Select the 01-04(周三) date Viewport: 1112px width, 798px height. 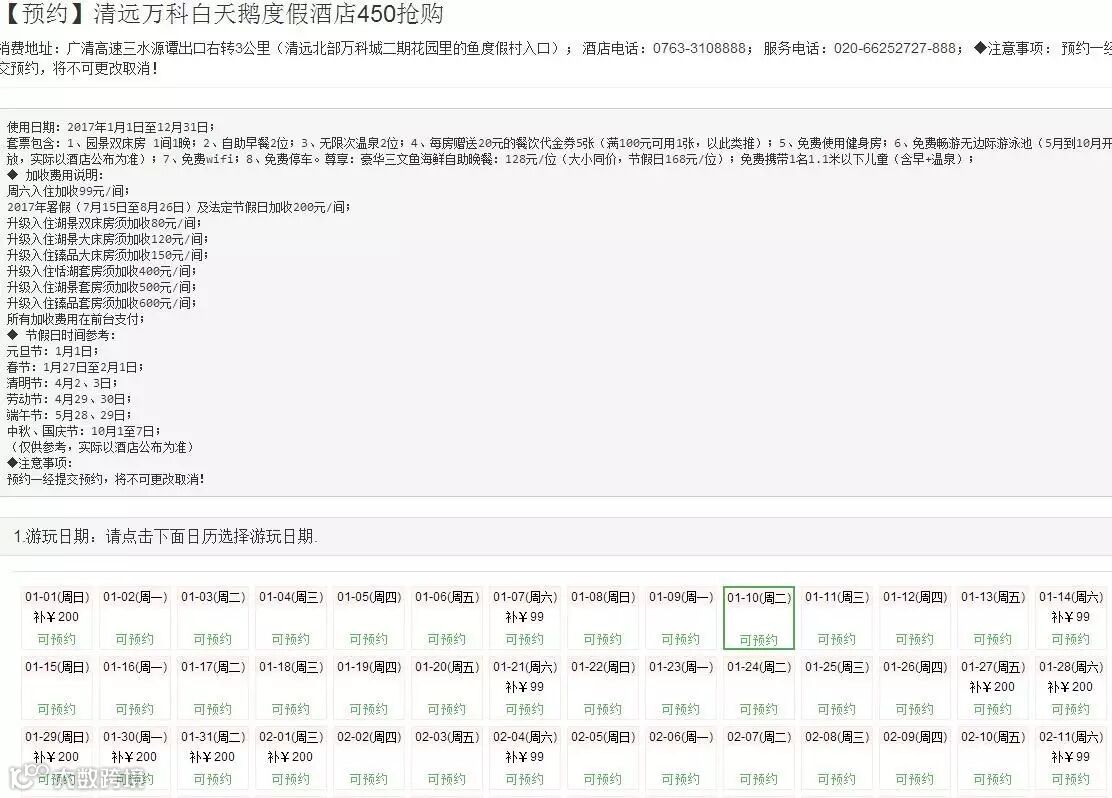[x=291, y=618]
